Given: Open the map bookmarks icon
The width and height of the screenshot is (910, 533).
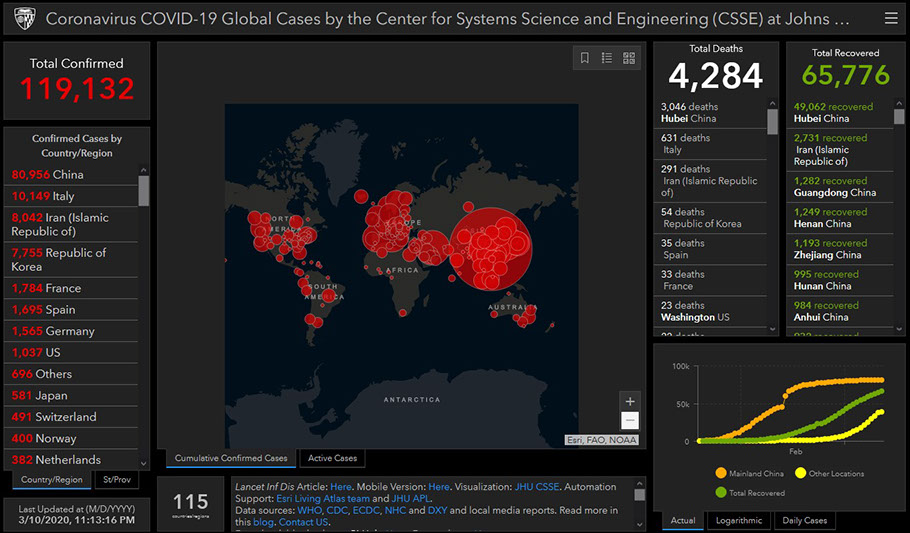Looking at the screenshot, I should [x=584, y=57].
